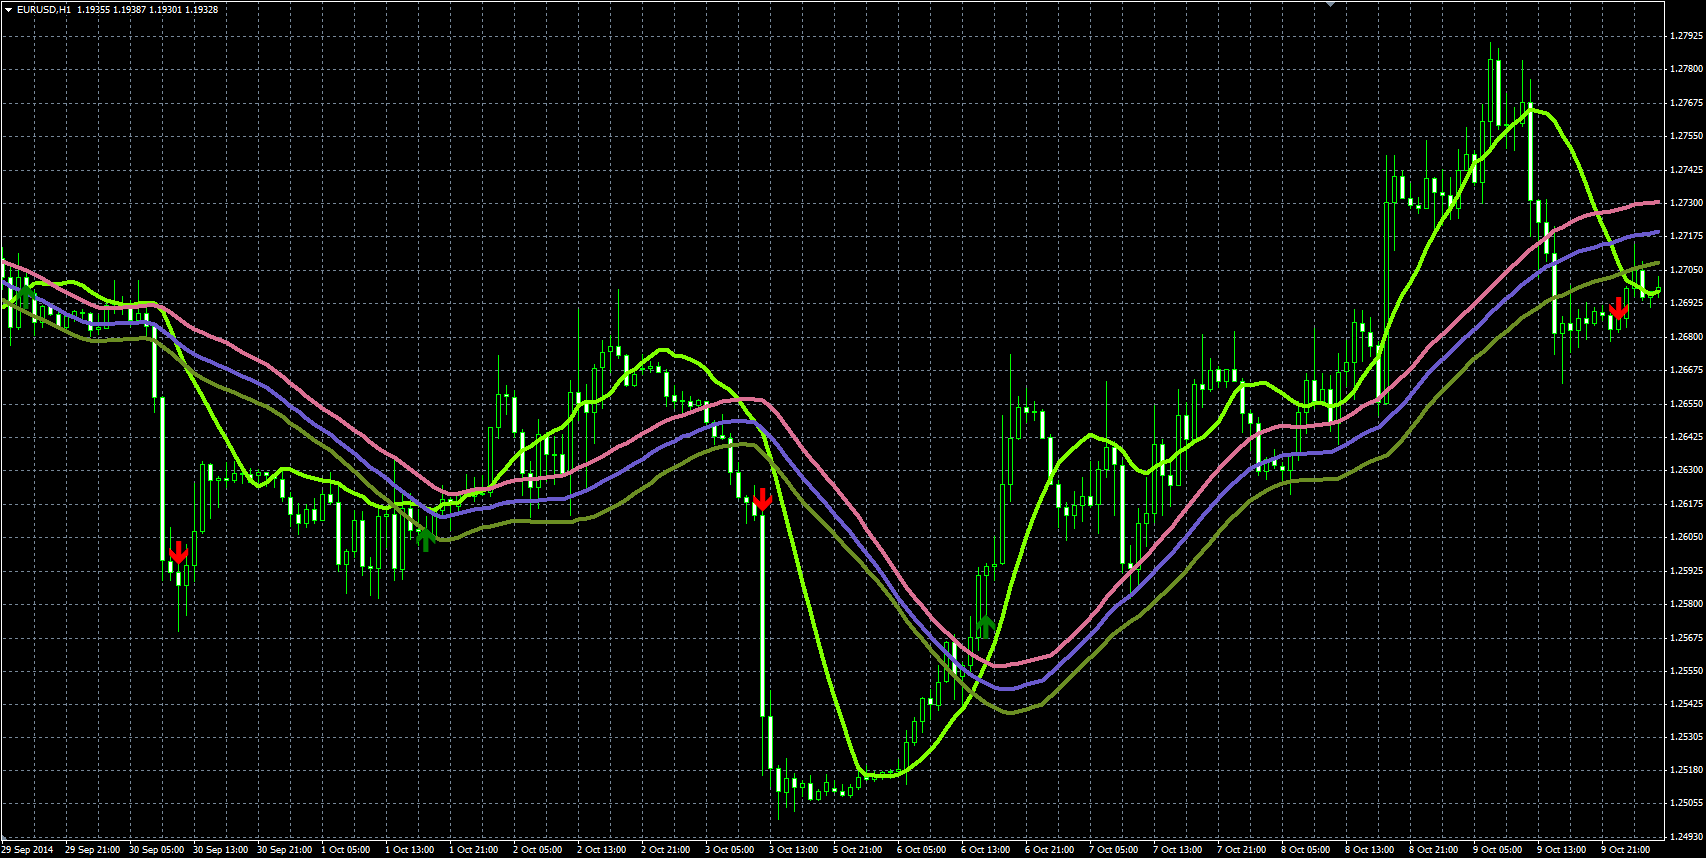Click the 1.26675 price scale label

(1686, 370)
